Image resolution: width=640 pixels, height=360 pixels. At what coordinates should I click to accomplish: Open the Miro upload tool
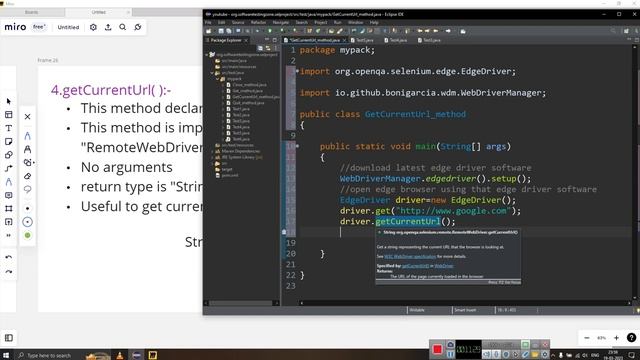[x=9, y=222]
